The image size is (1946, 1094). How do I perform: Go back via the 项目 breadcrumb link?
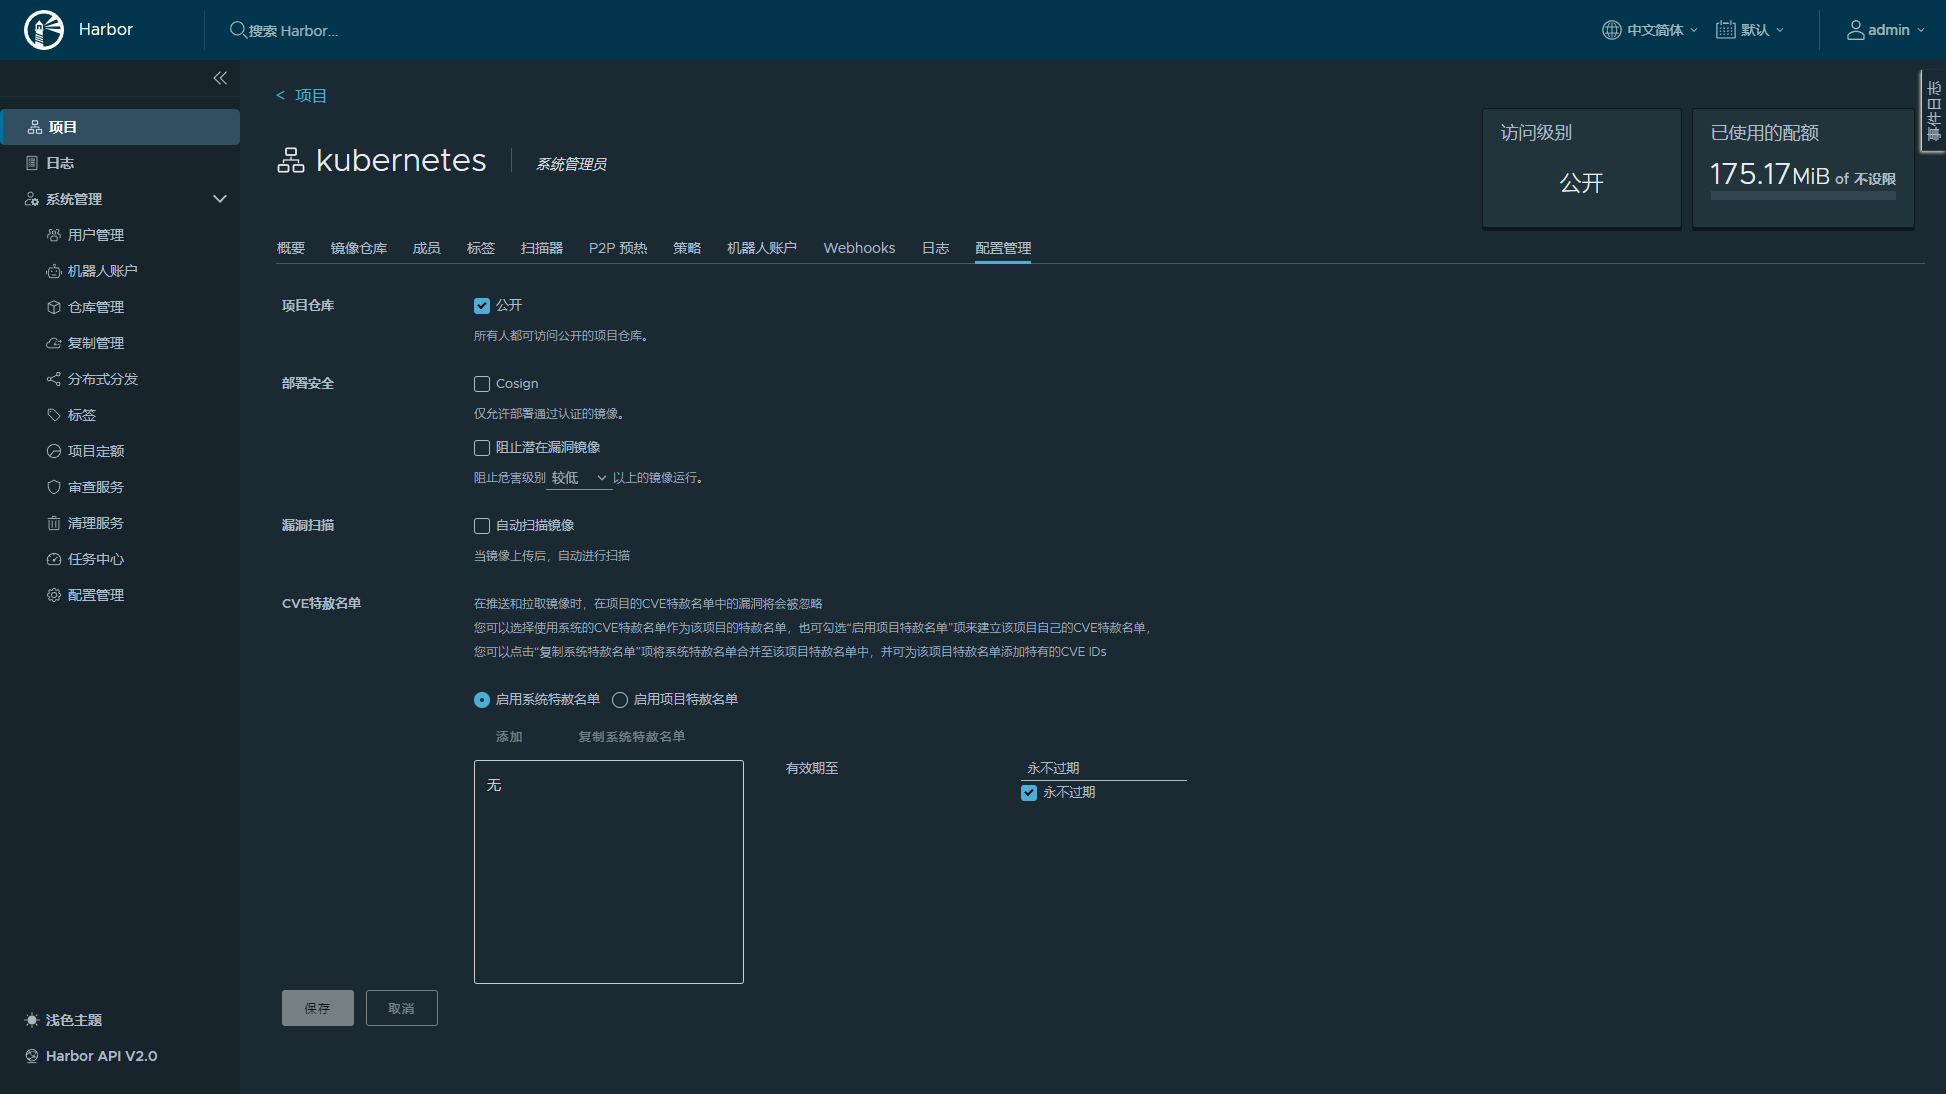pyautogui.click(x=302, y=96)
